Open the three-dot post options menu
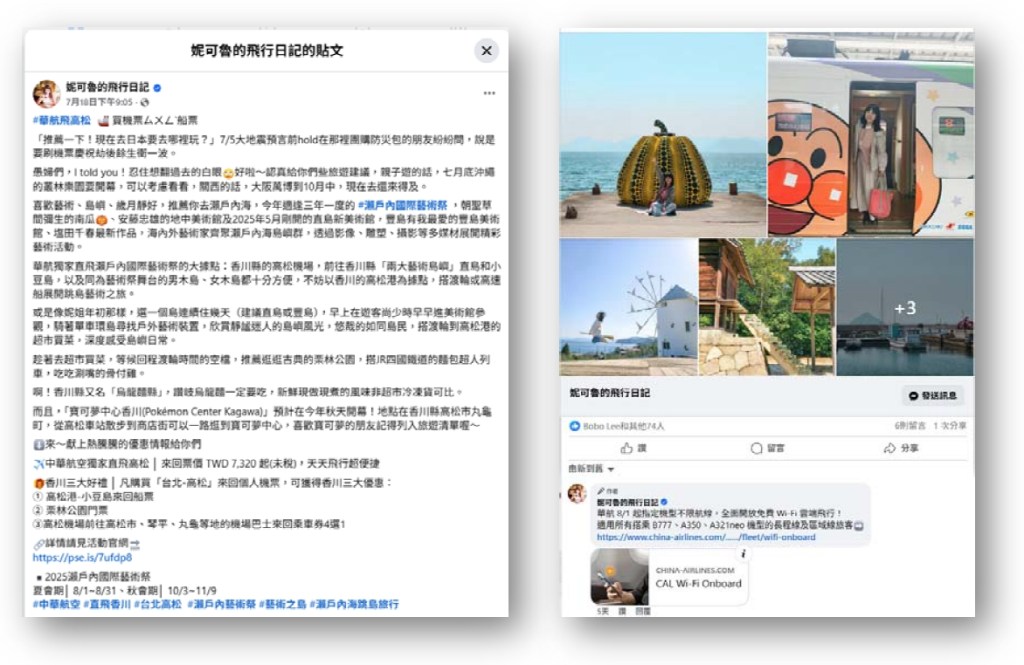 (489, 93)
